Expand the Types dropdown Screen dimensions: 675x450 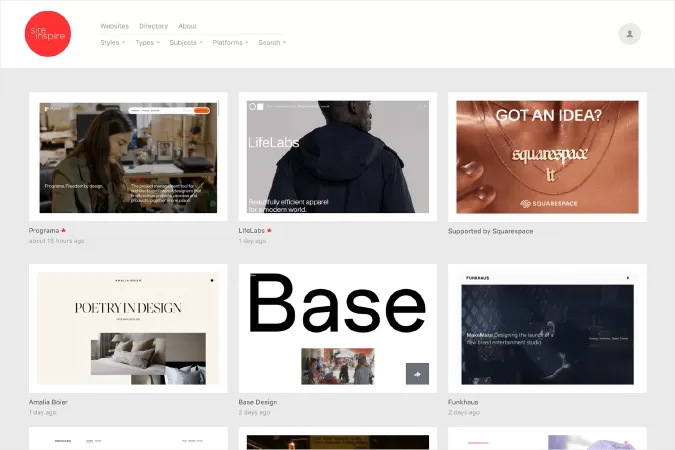[x=147, y=43]
